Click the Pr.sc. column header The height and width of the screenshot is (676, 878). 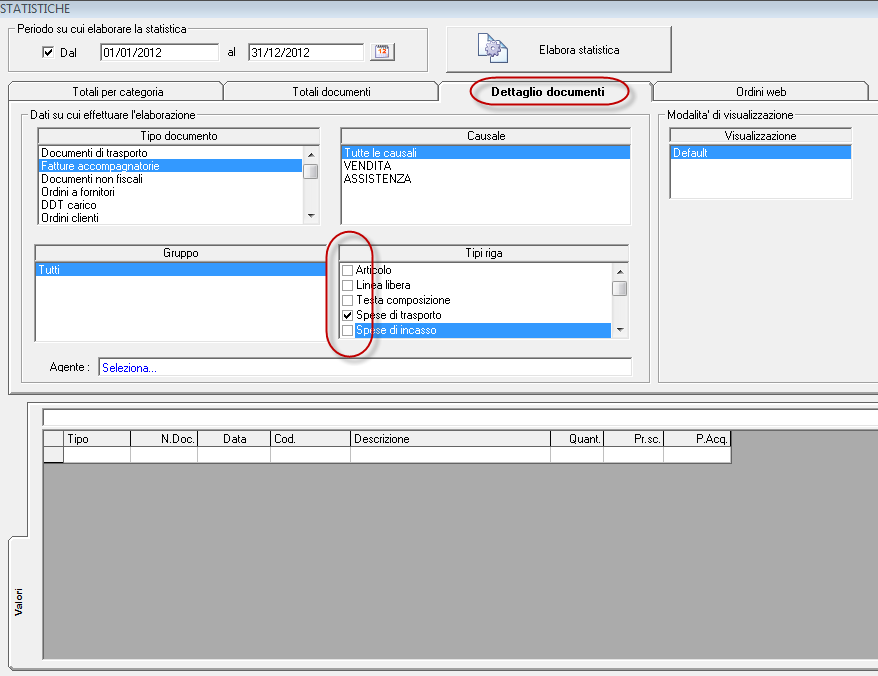(633, 439)
